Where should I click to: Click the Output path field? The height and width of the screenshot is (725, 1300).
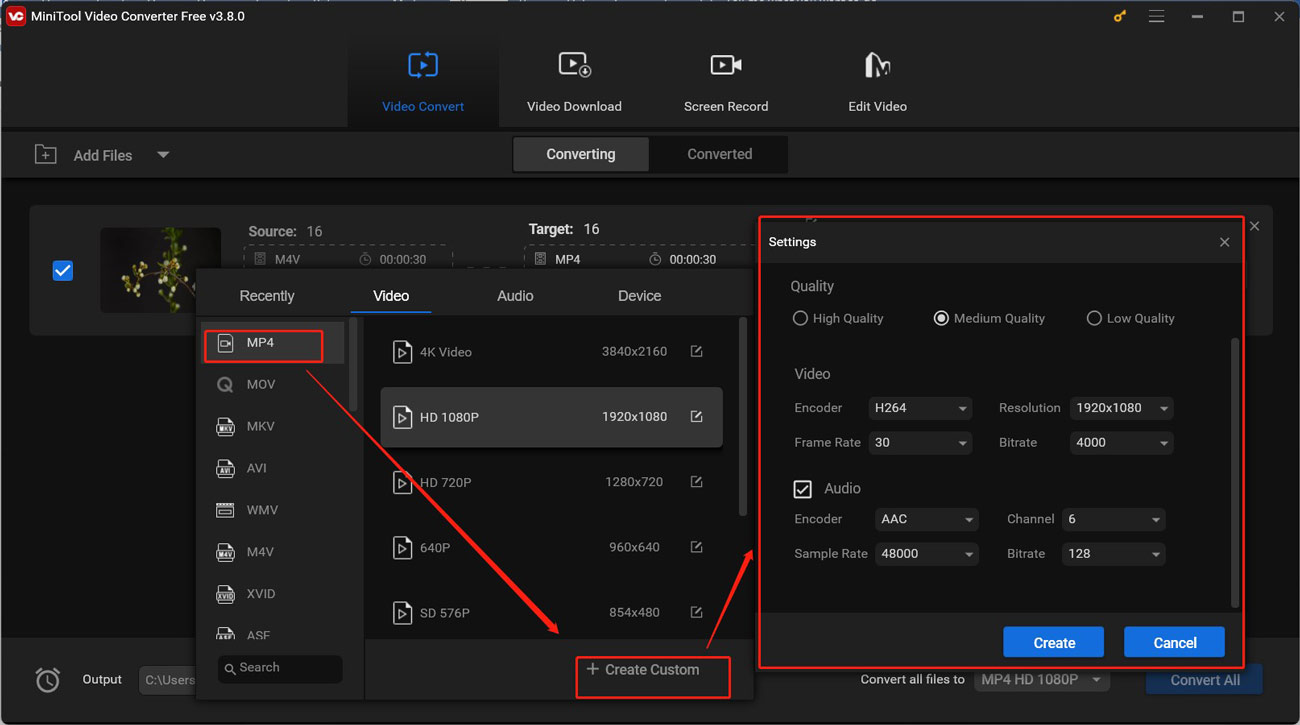point(167,680)
